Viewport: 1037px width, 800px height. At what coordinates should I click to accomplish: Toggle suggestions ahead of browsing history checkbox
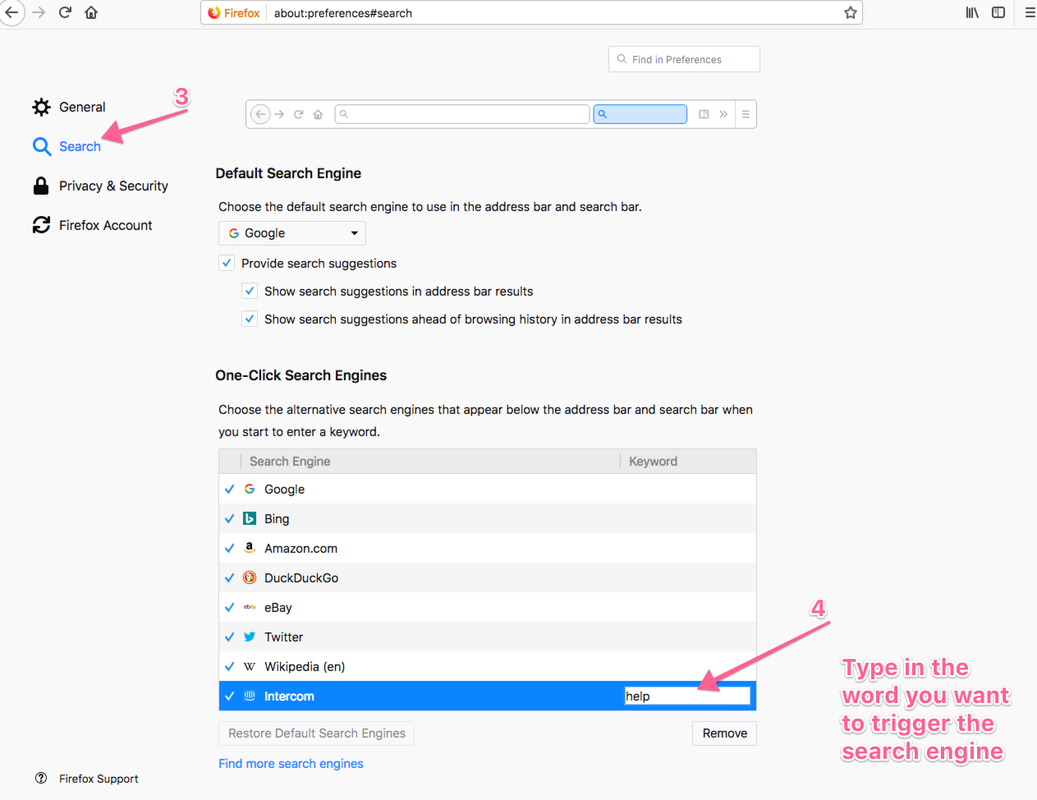(x=249, y=319)
